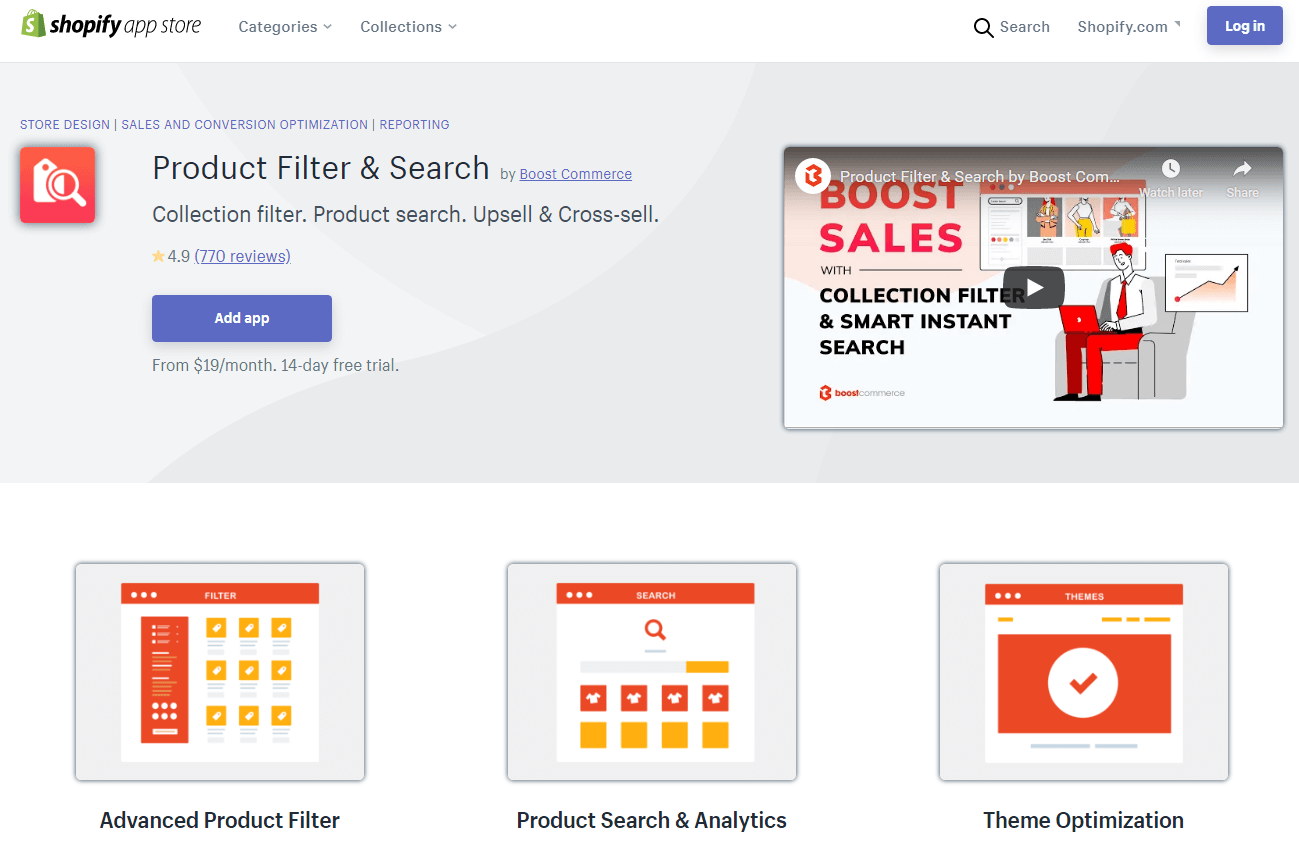Click the Log in button
Viewport: 1299px width, 855px height.
(1244, 26)
